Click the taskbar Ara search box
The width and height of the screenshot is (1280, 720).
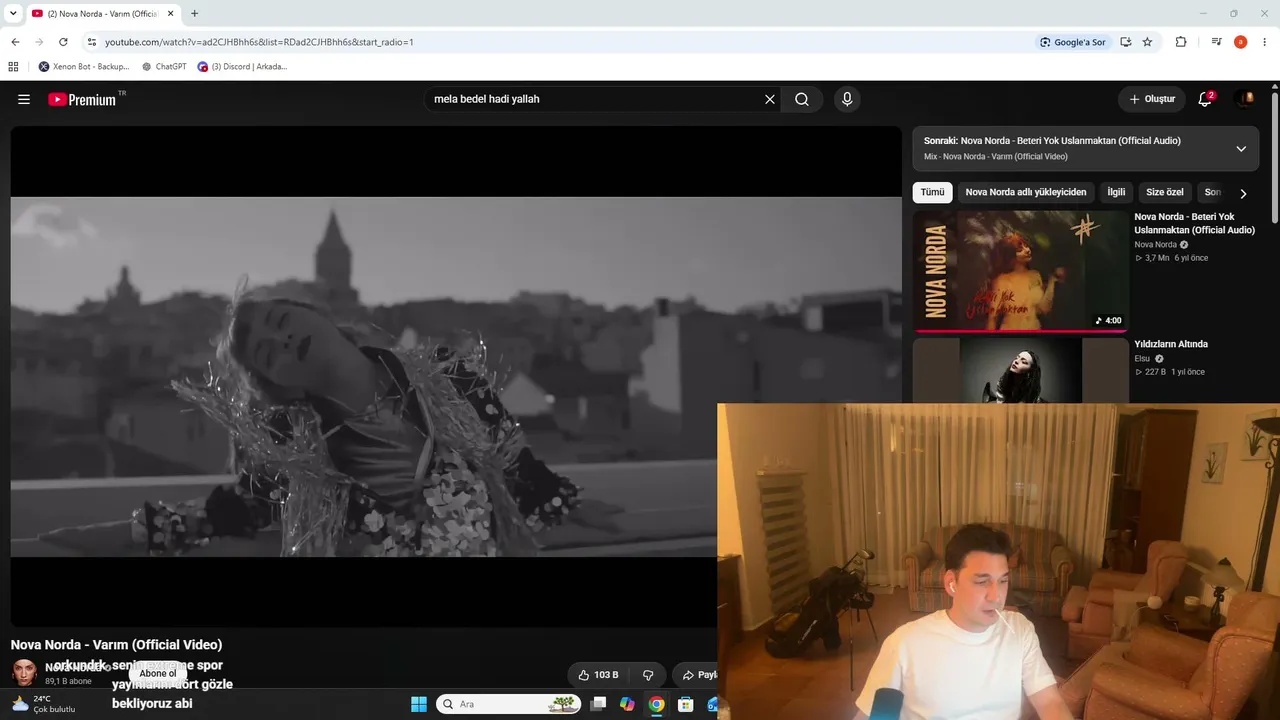[509, 704]
